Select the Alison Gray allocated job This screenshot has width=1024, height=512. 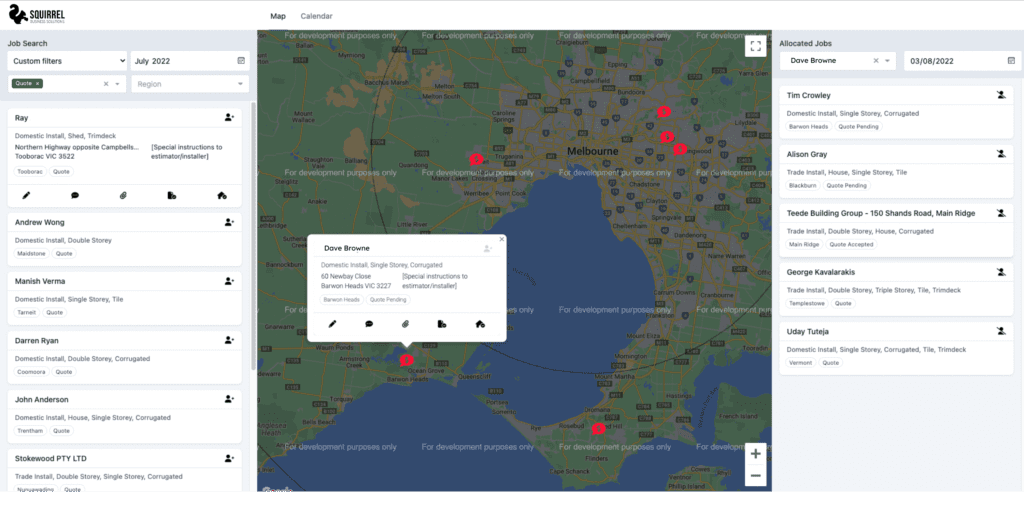(x=897, y=171)
